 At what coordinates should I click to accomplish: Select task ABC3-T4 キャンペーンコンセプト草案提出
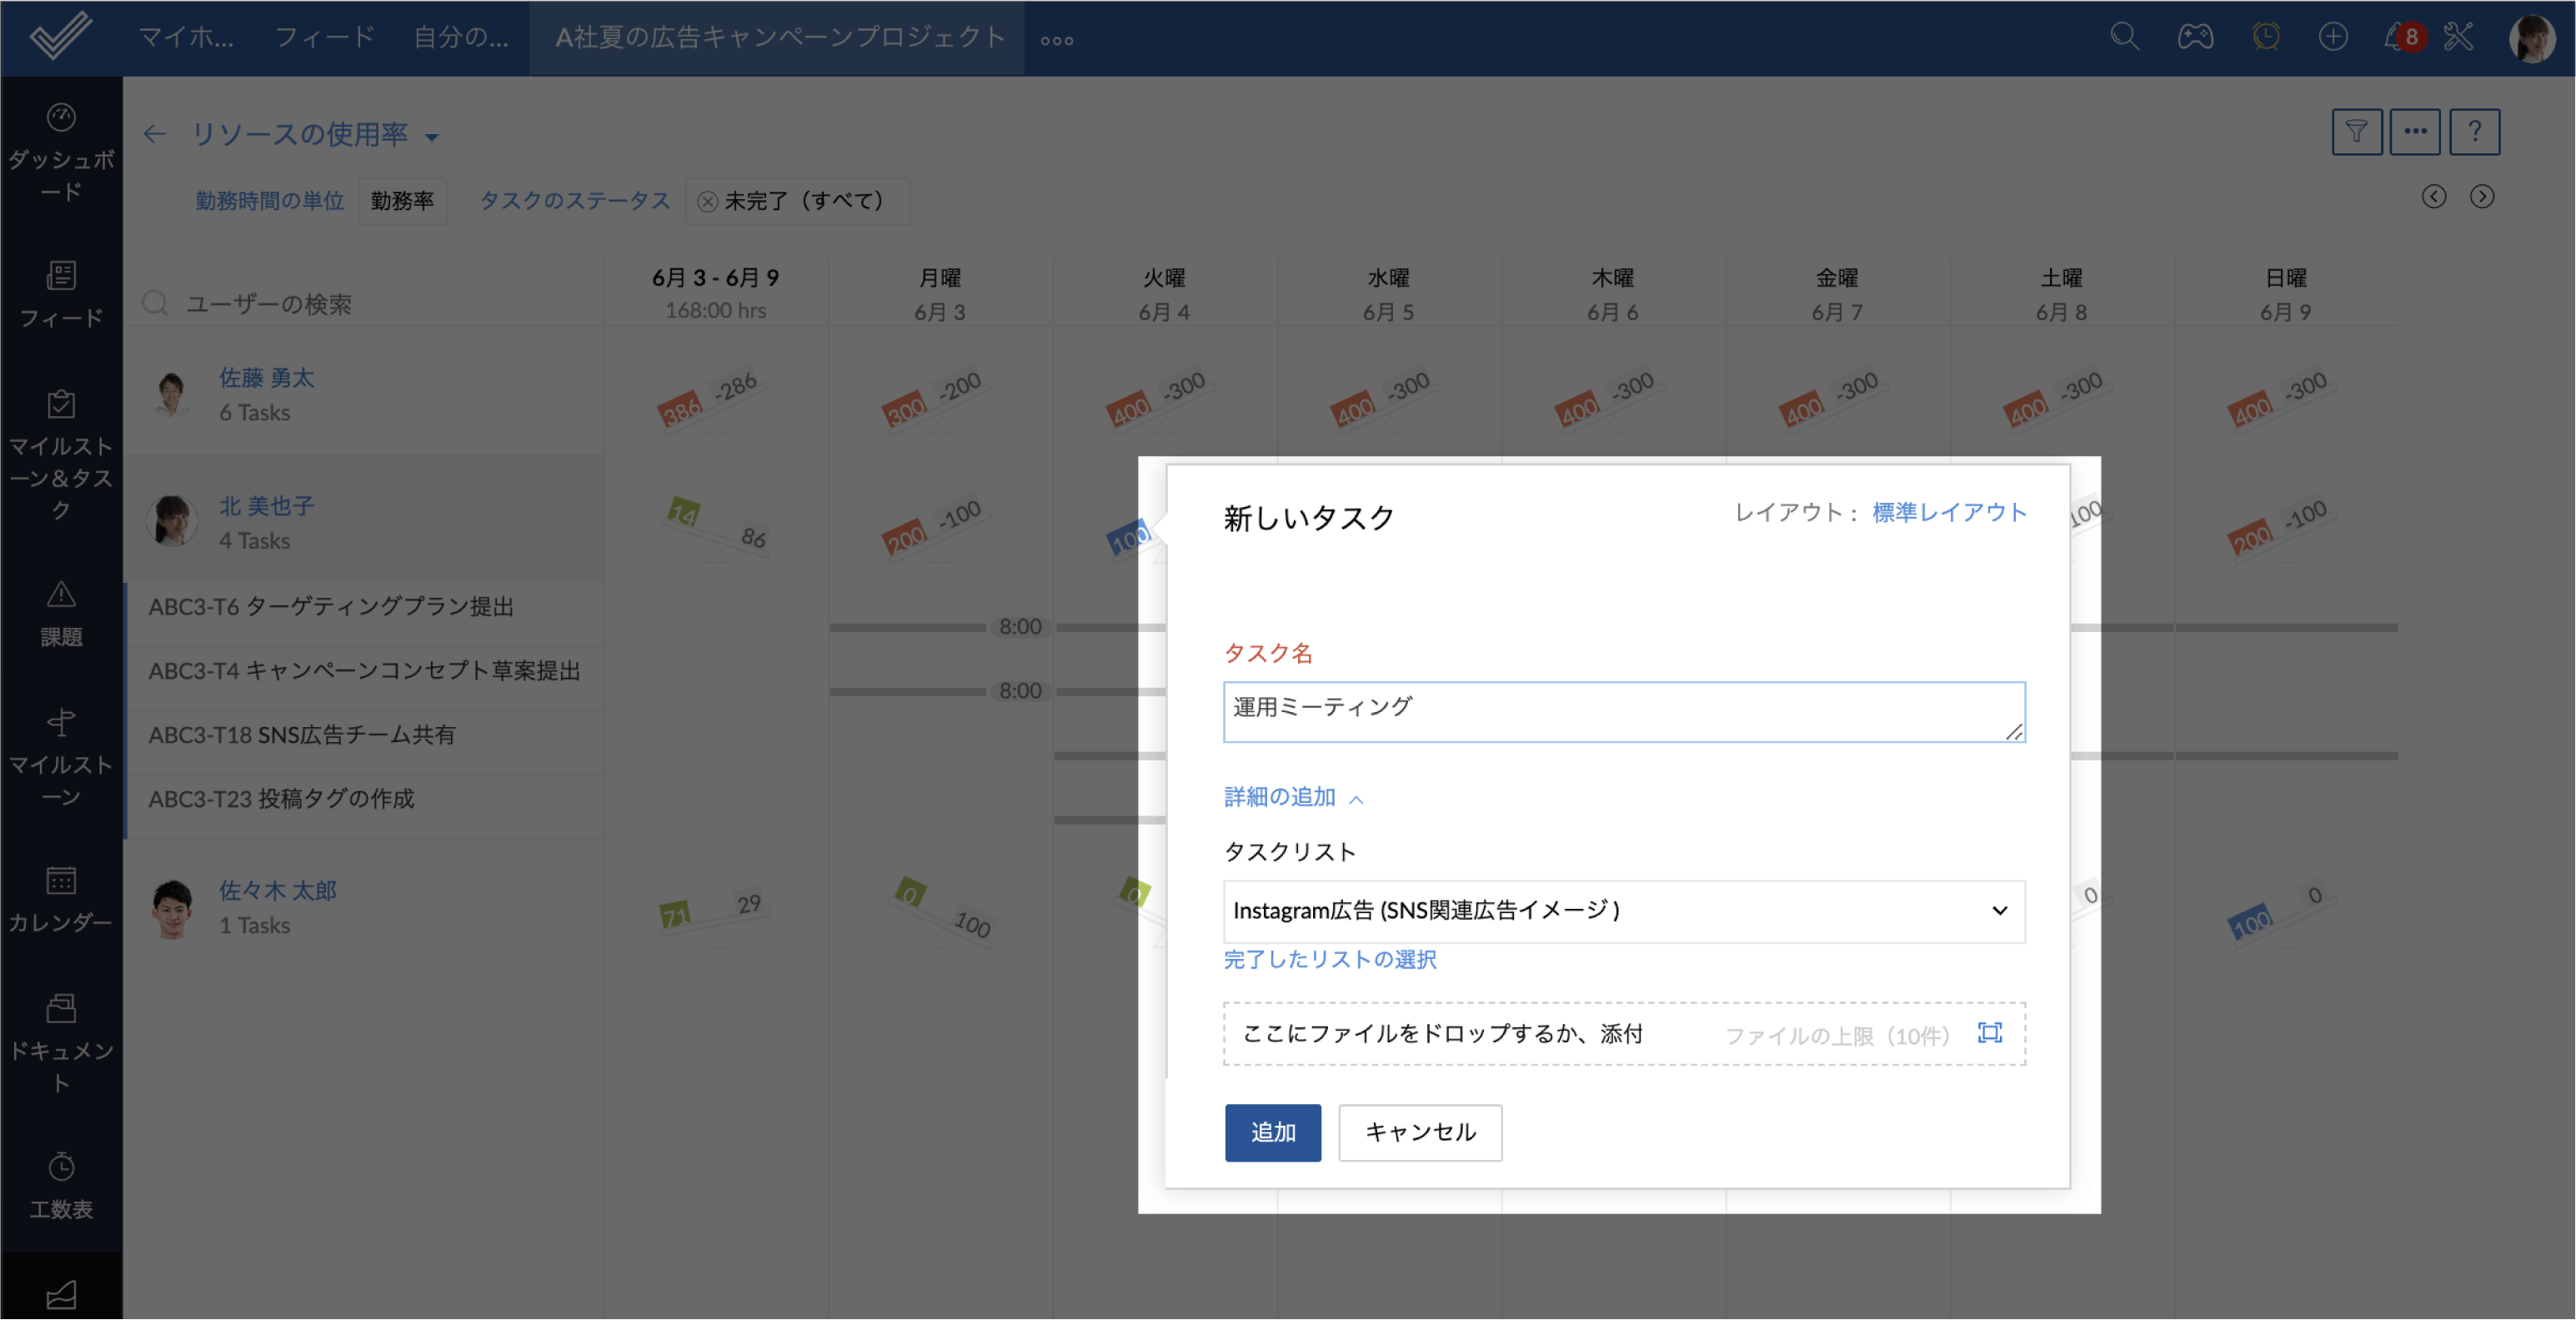click(365, 671)
